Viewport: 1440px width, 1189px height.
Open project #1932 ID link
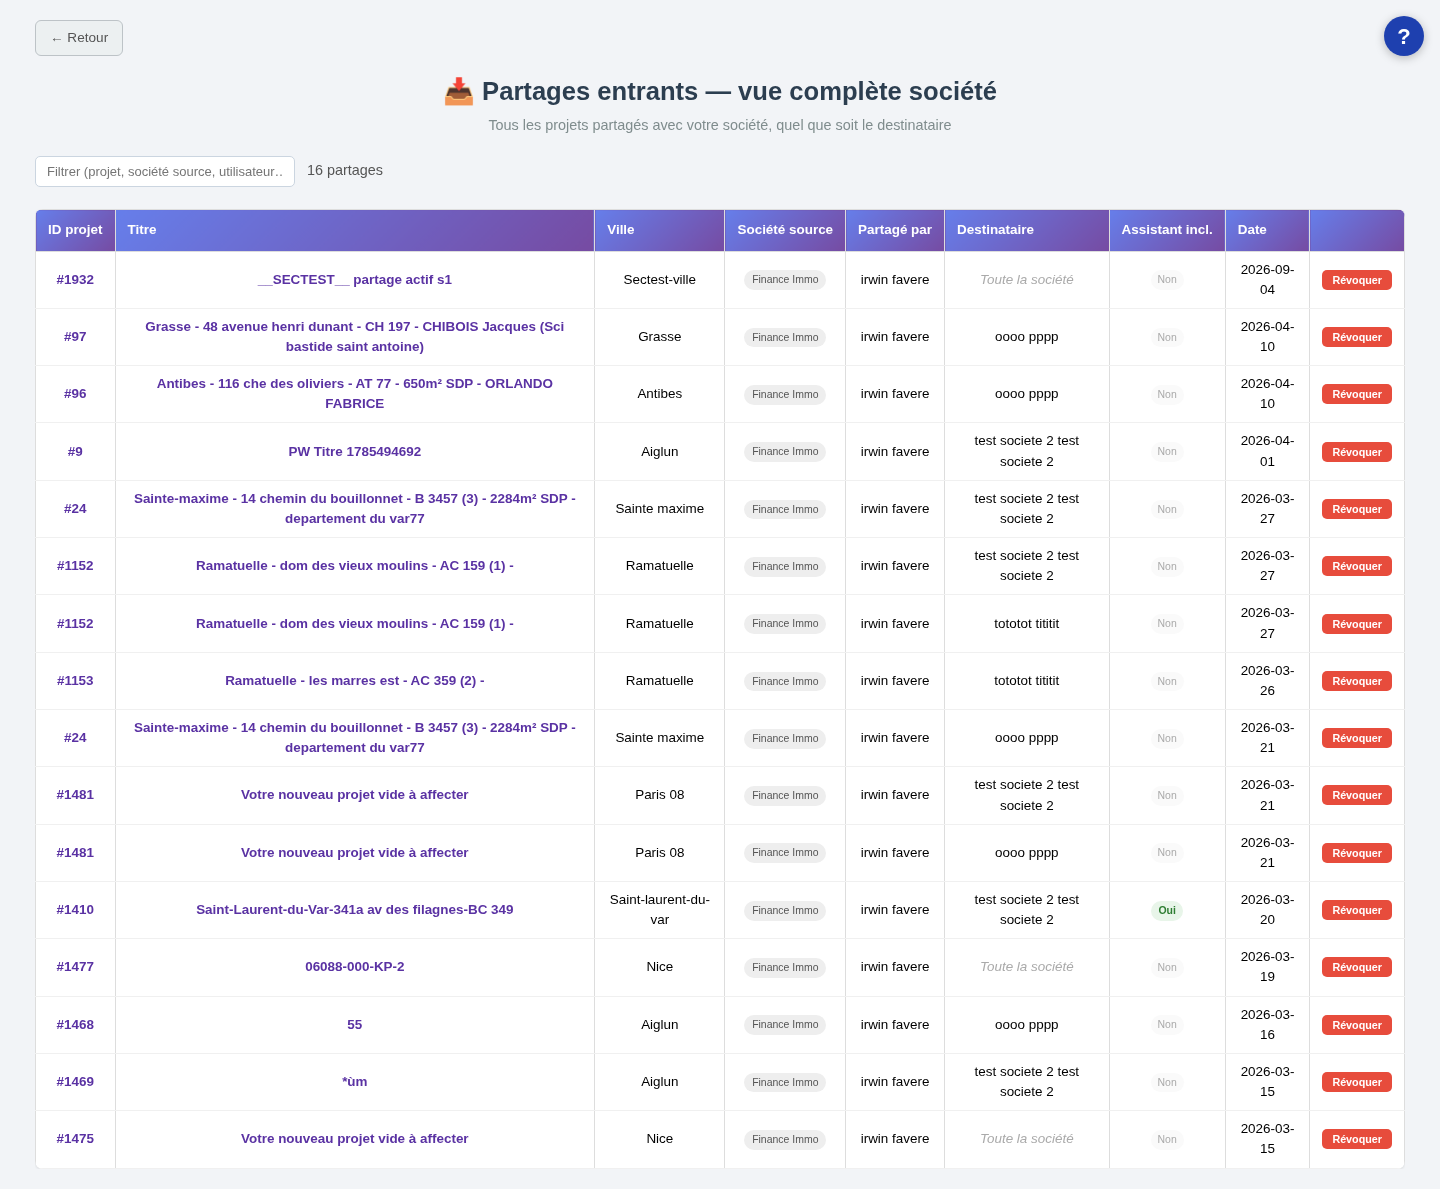75,280
